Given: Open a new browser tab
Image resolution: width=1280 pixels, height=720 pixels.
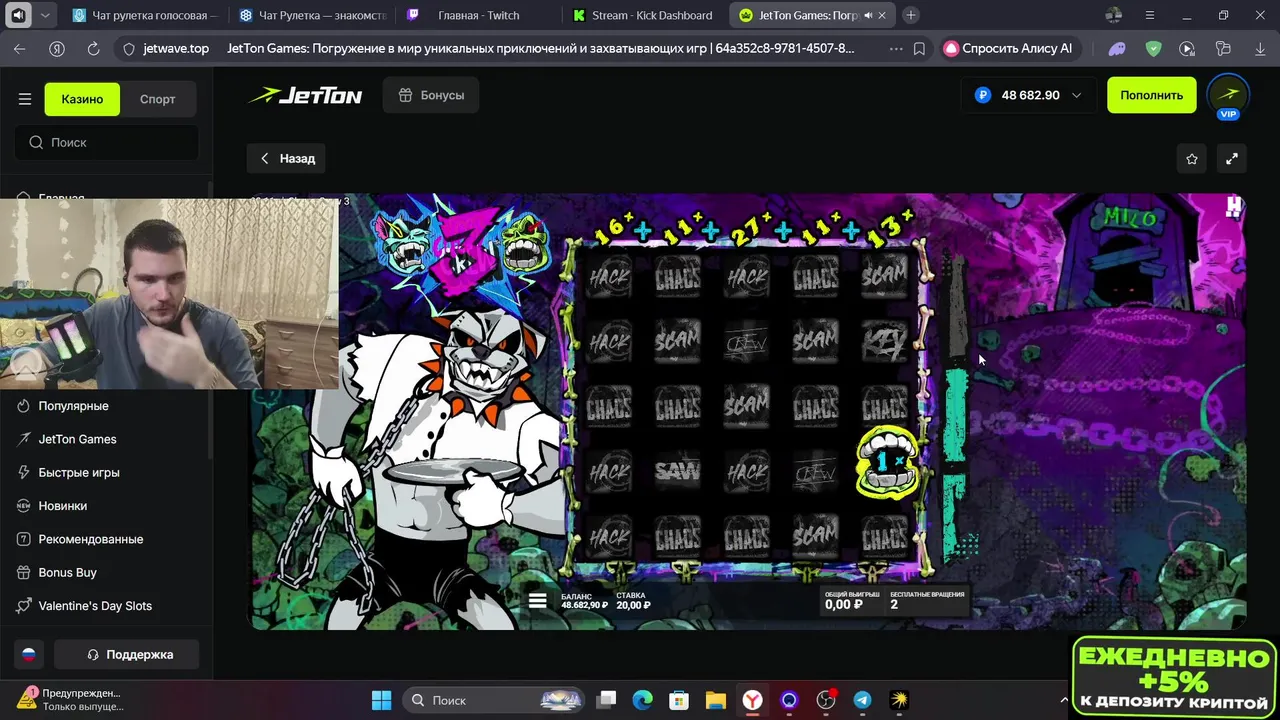Looking at the screenshot, I should coord(911,15).
